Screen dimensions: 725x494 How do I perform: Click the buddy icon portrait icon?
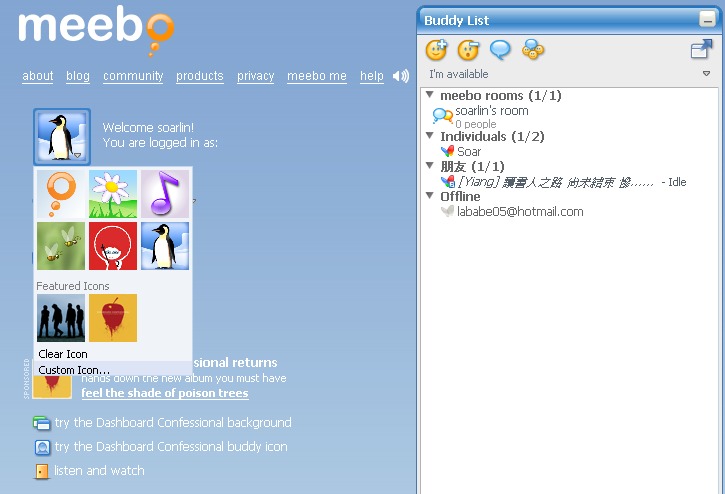tap(42, 447)
